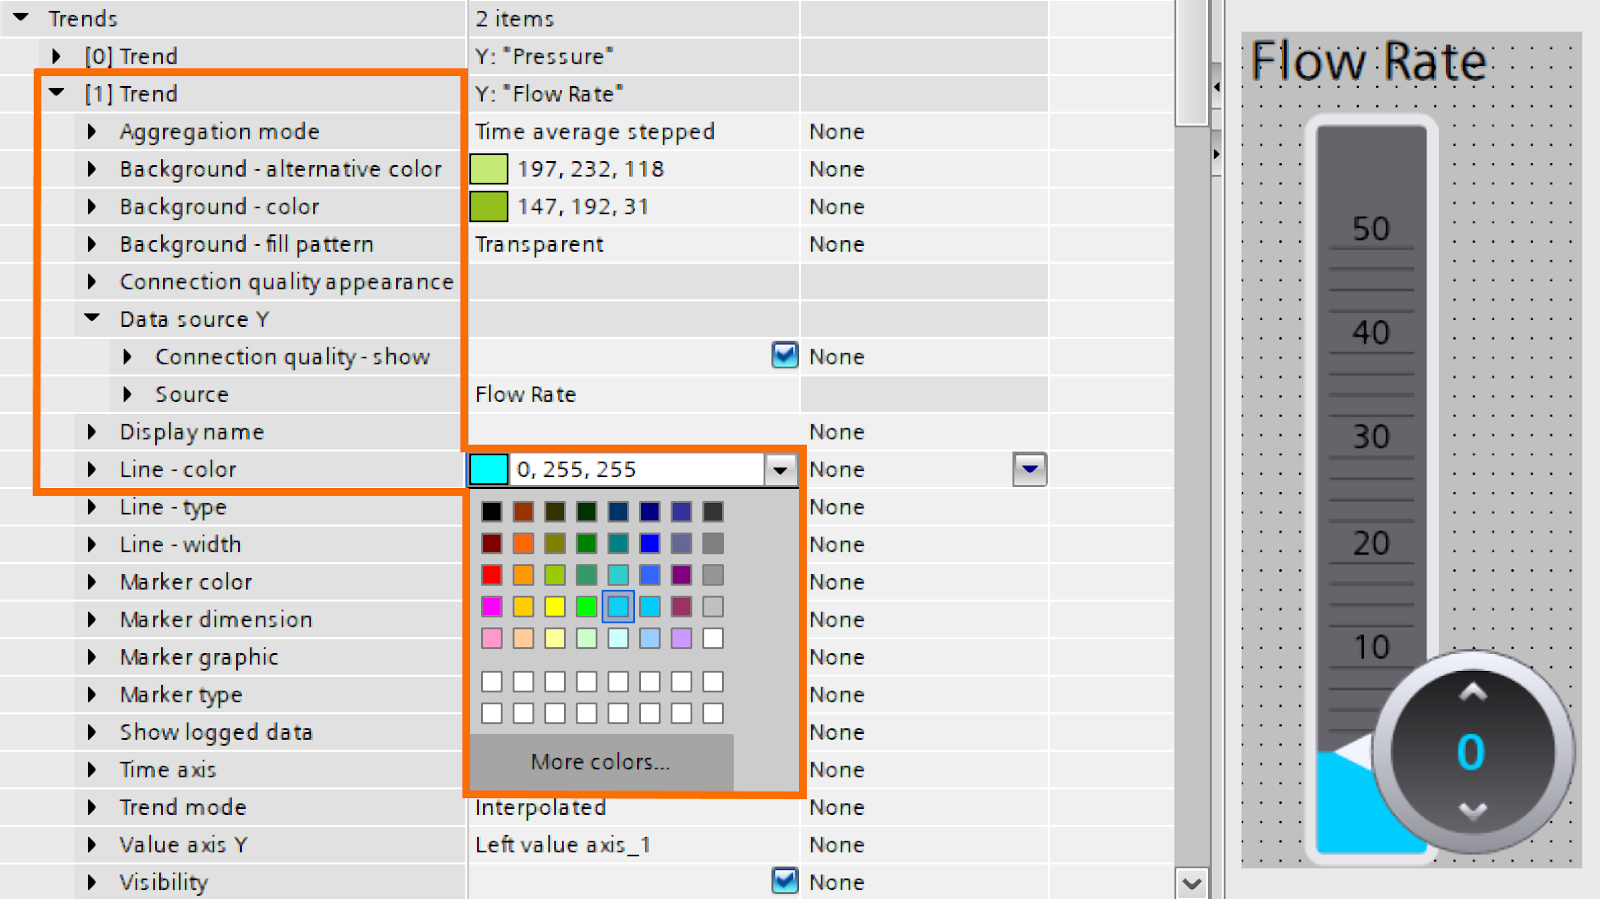
Task: Expand the Source property
Action: pos(127,394)
